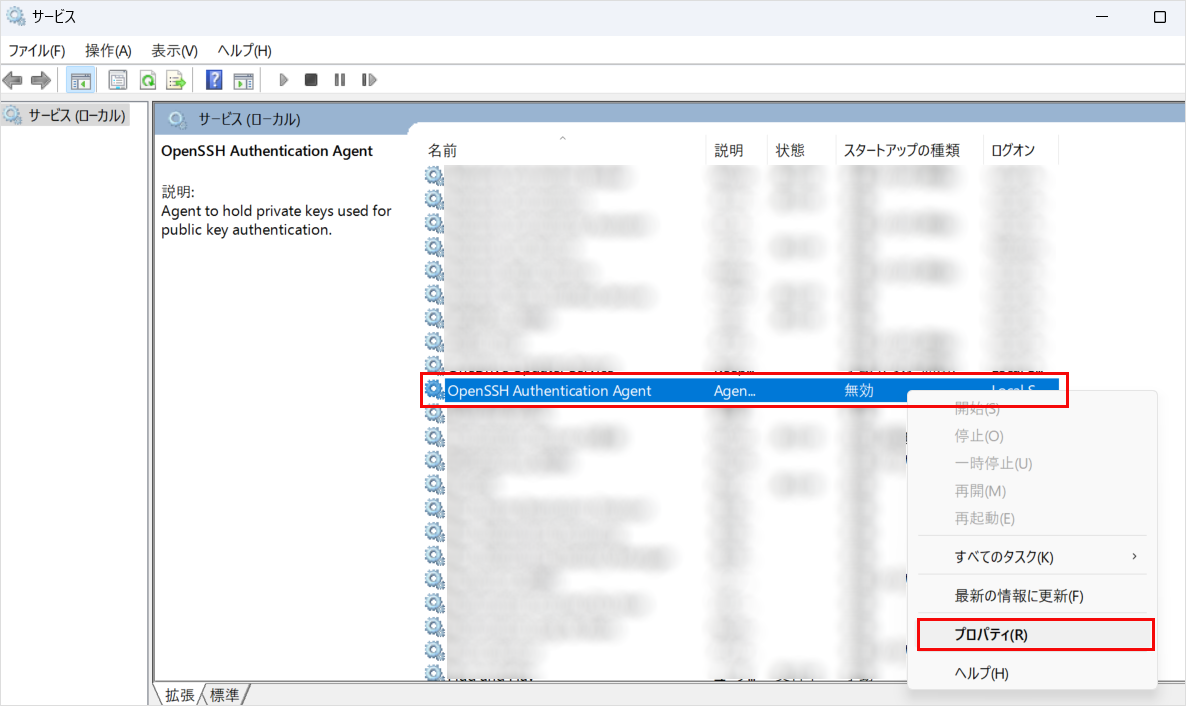1186x706 pixels.
Task: Toggle the show/hide console tree icon
Action: pyautogui.click(x=80, y=80)
